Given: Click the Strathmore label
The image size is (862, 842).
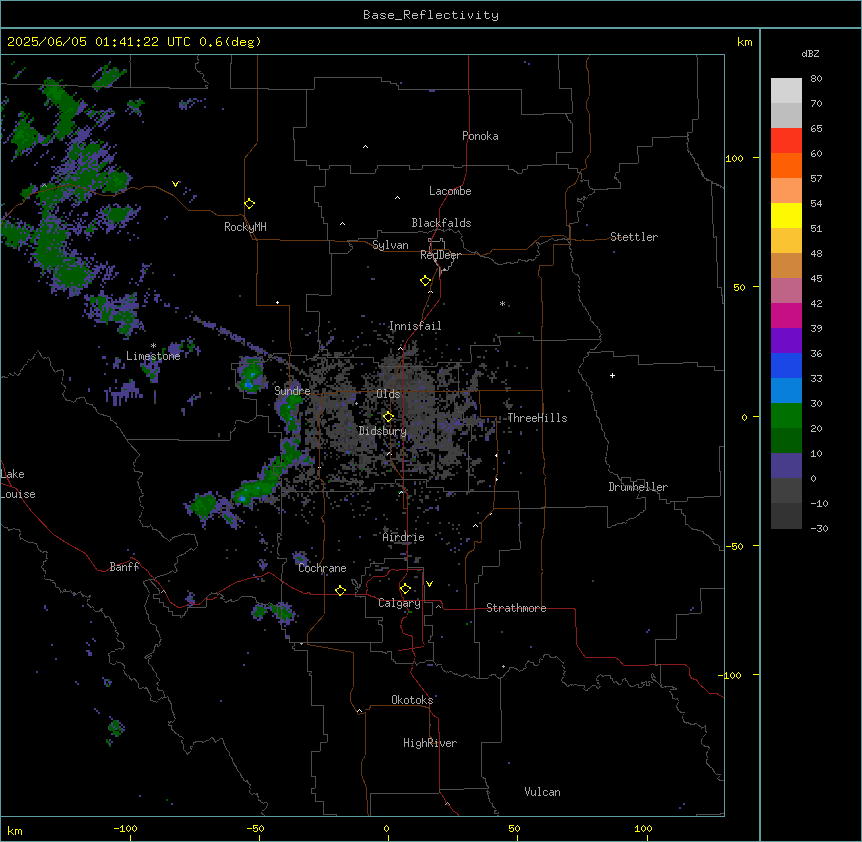Looking at the screenshot, I should 516,608.
